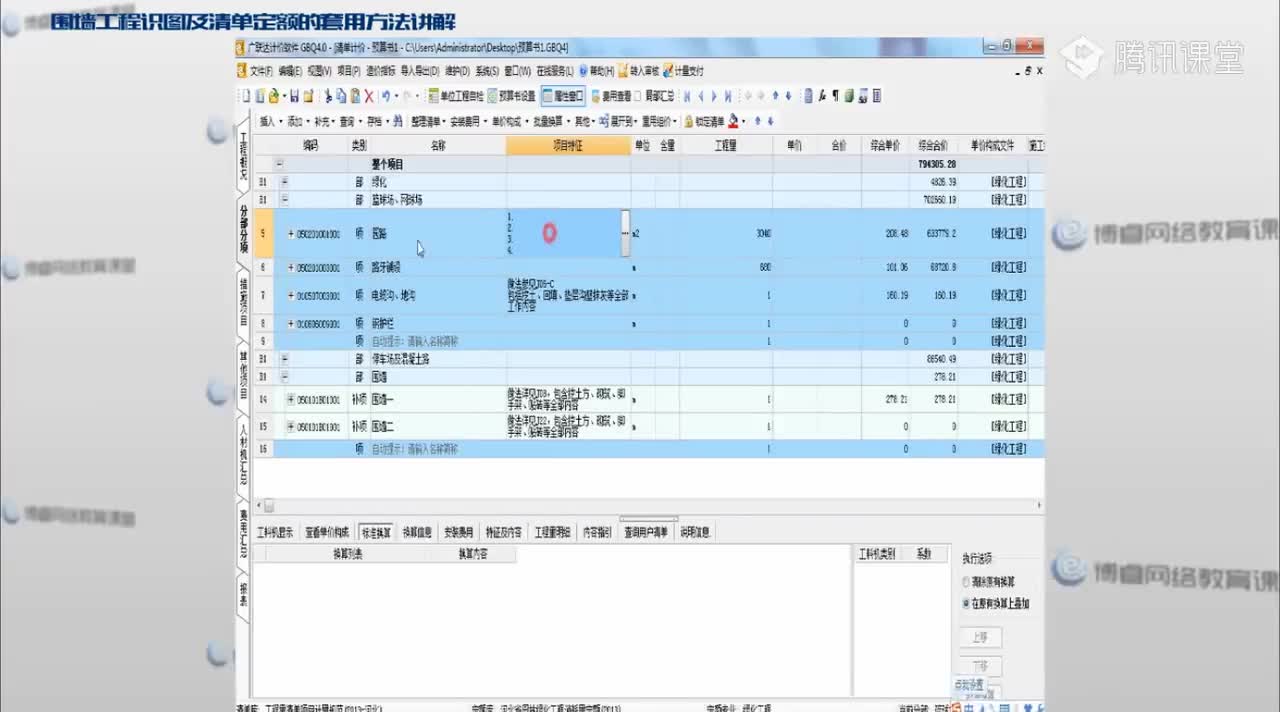
Task: Switch to the 其他项目 side tab
Action: tap(243, 375)
